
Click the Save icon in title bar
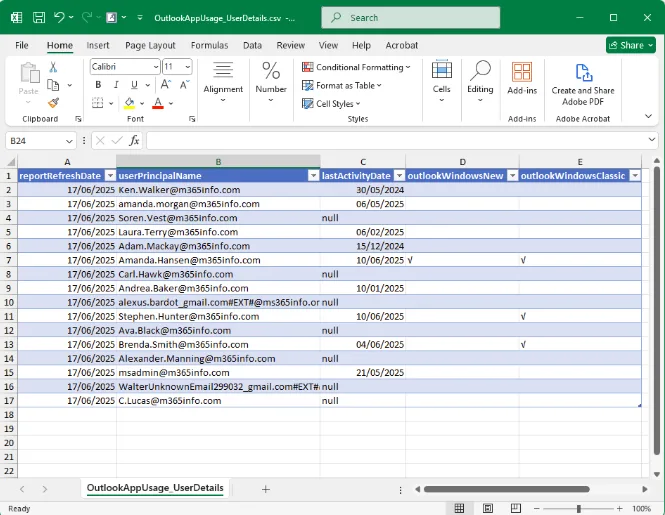38,17
